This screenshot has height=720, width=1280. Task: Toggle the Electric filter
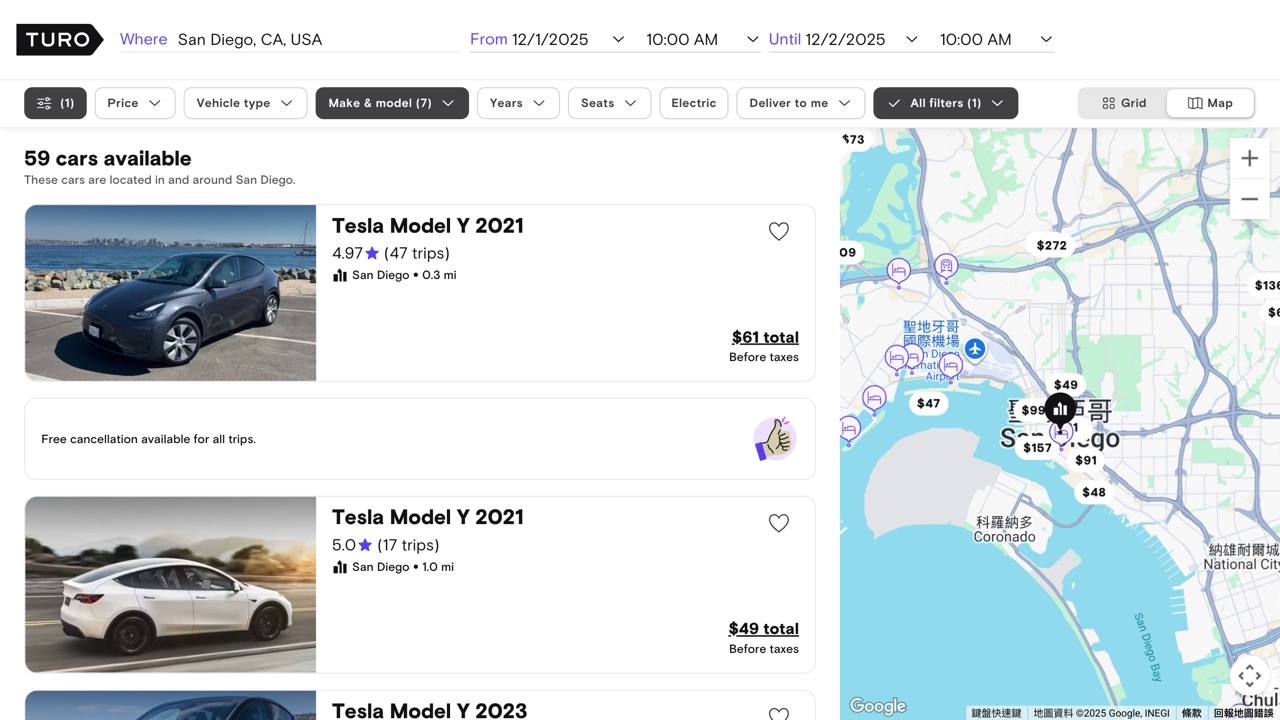693,103
